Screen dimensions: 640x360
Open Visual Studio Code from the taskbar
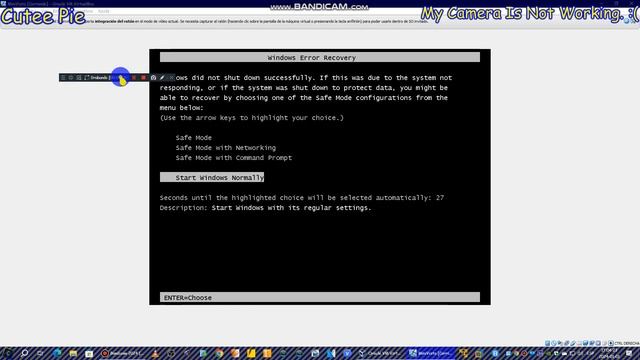click(x=331, y=353)
